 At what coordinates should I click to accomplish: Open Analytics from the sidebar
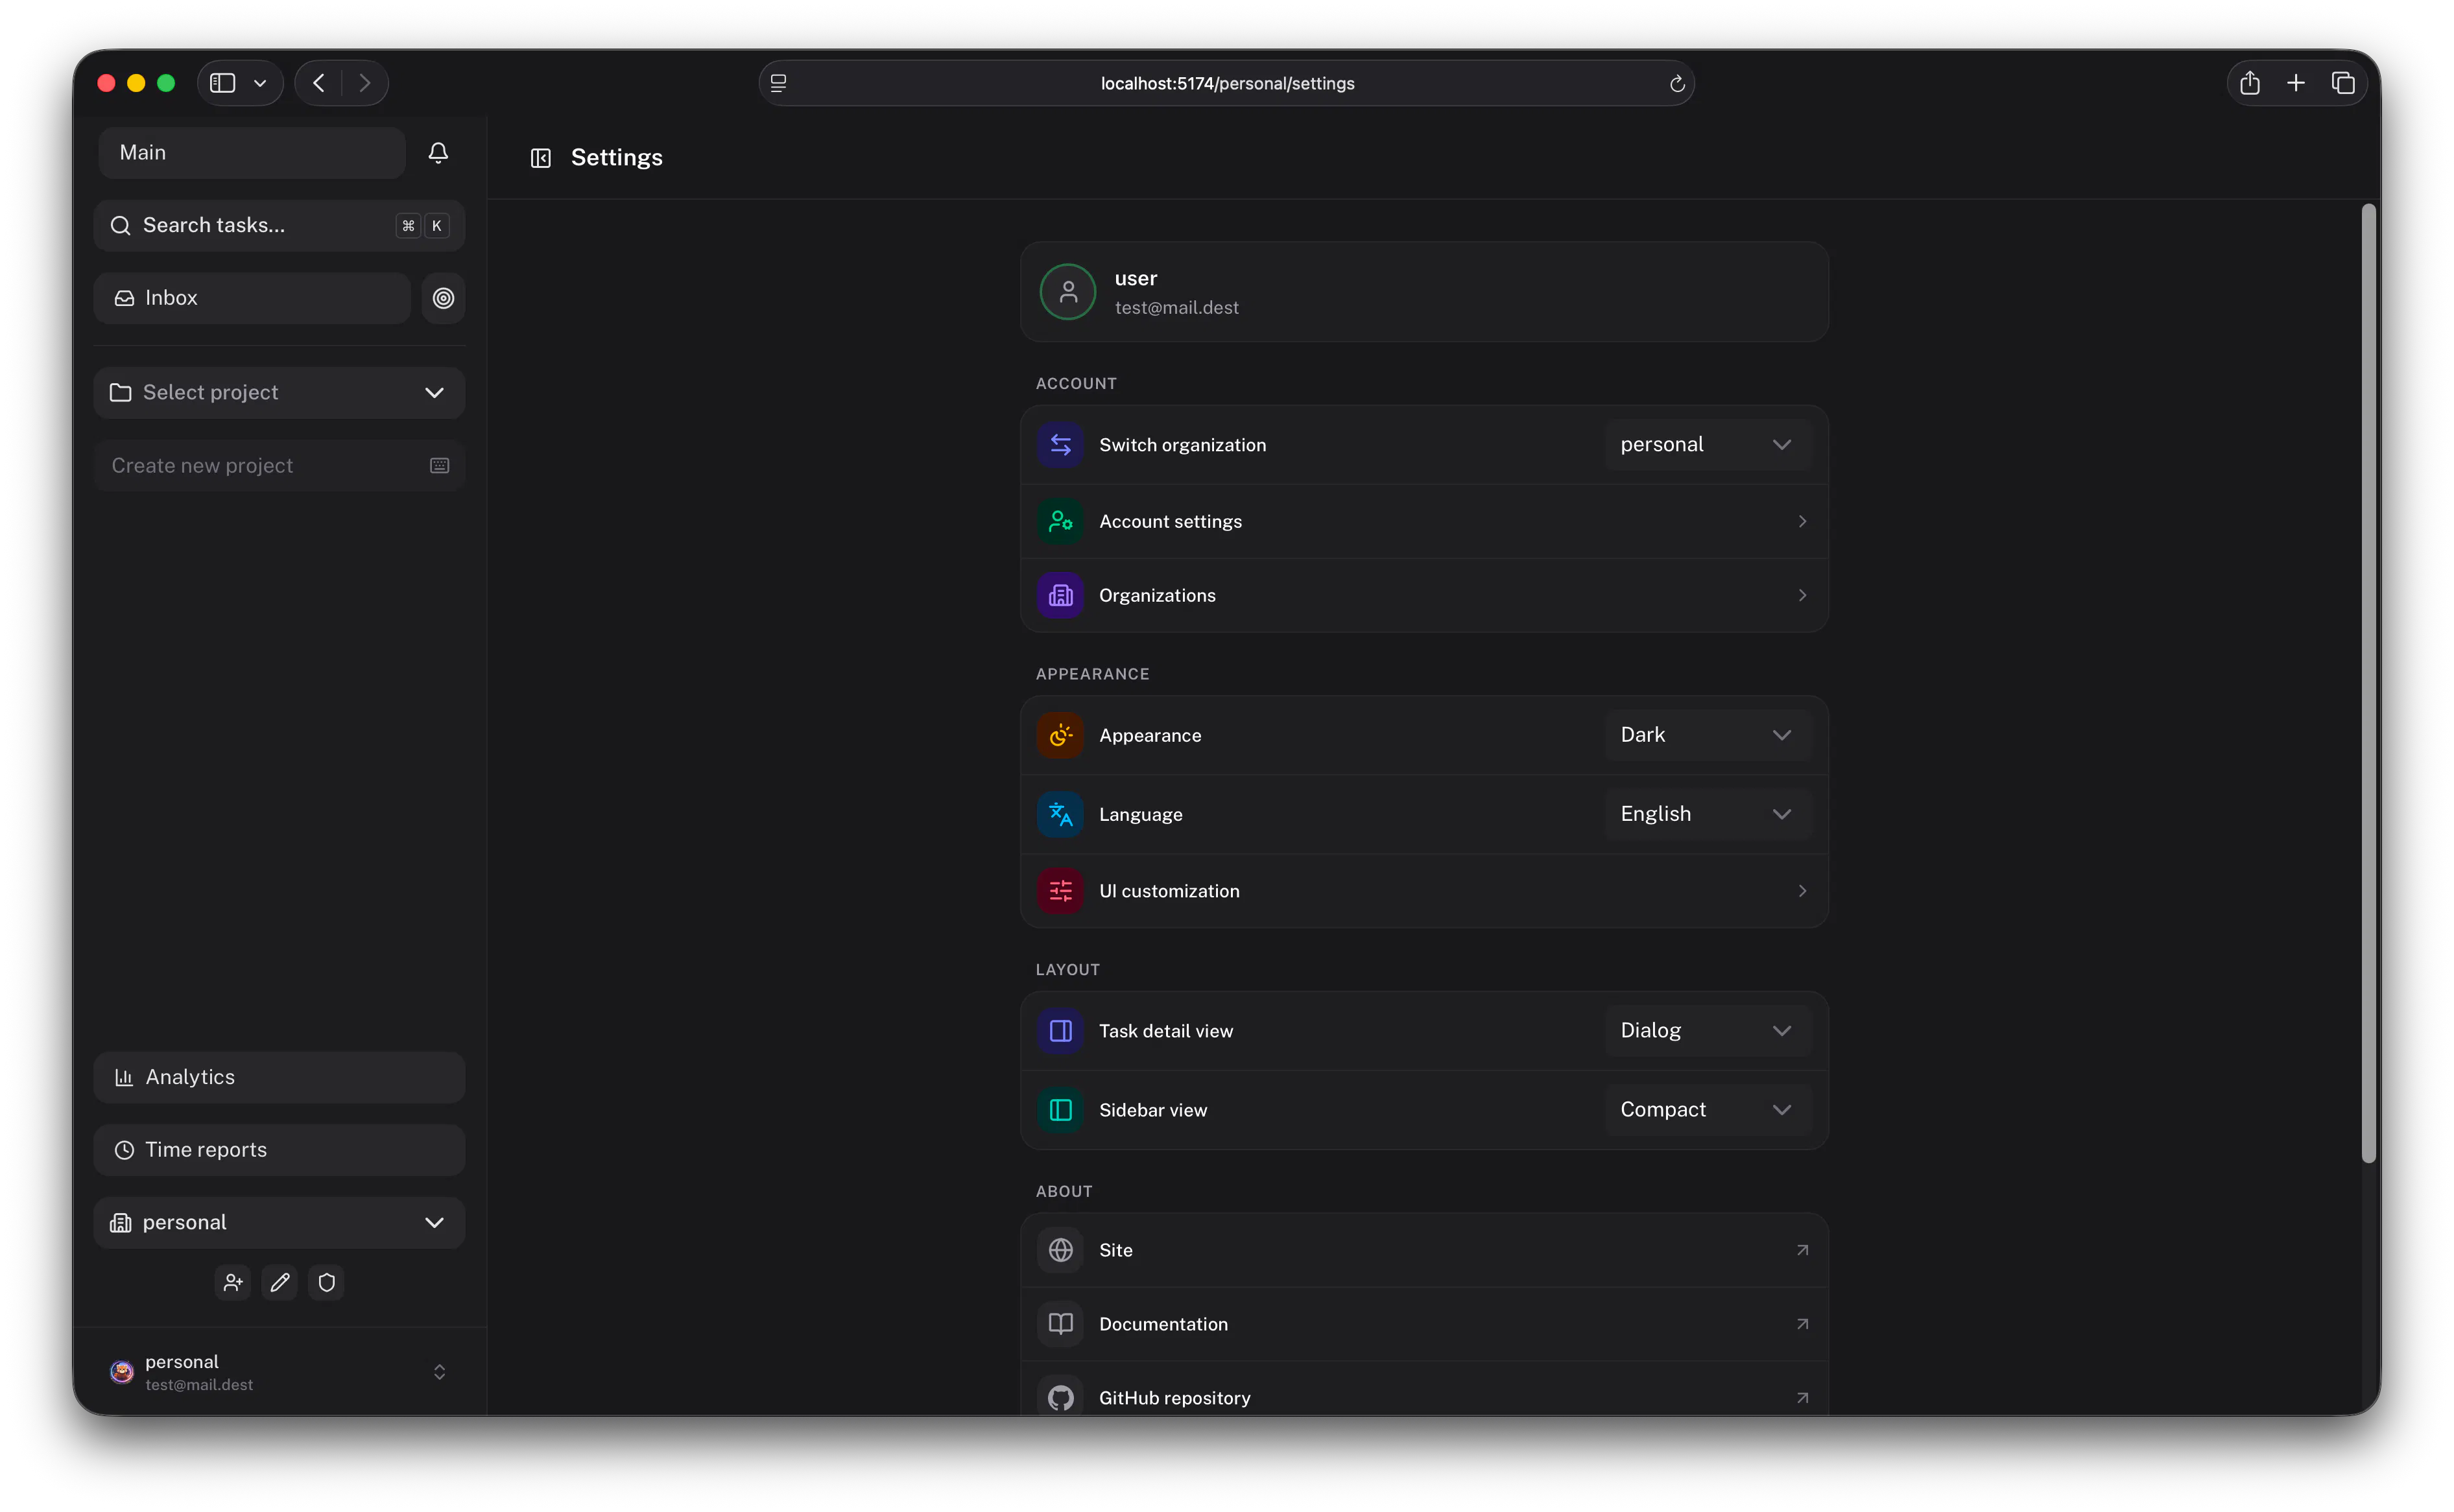coord(279,1077)
